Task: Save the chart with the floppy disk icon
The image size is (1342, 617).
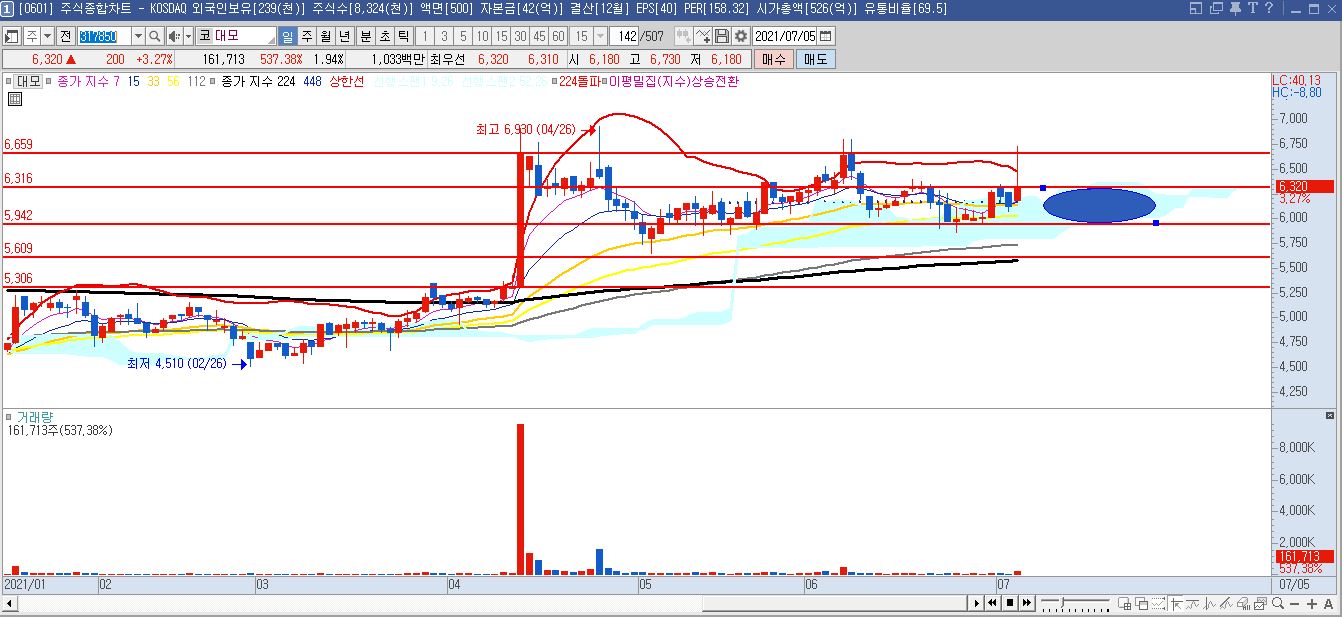Action: click(722, 36)
